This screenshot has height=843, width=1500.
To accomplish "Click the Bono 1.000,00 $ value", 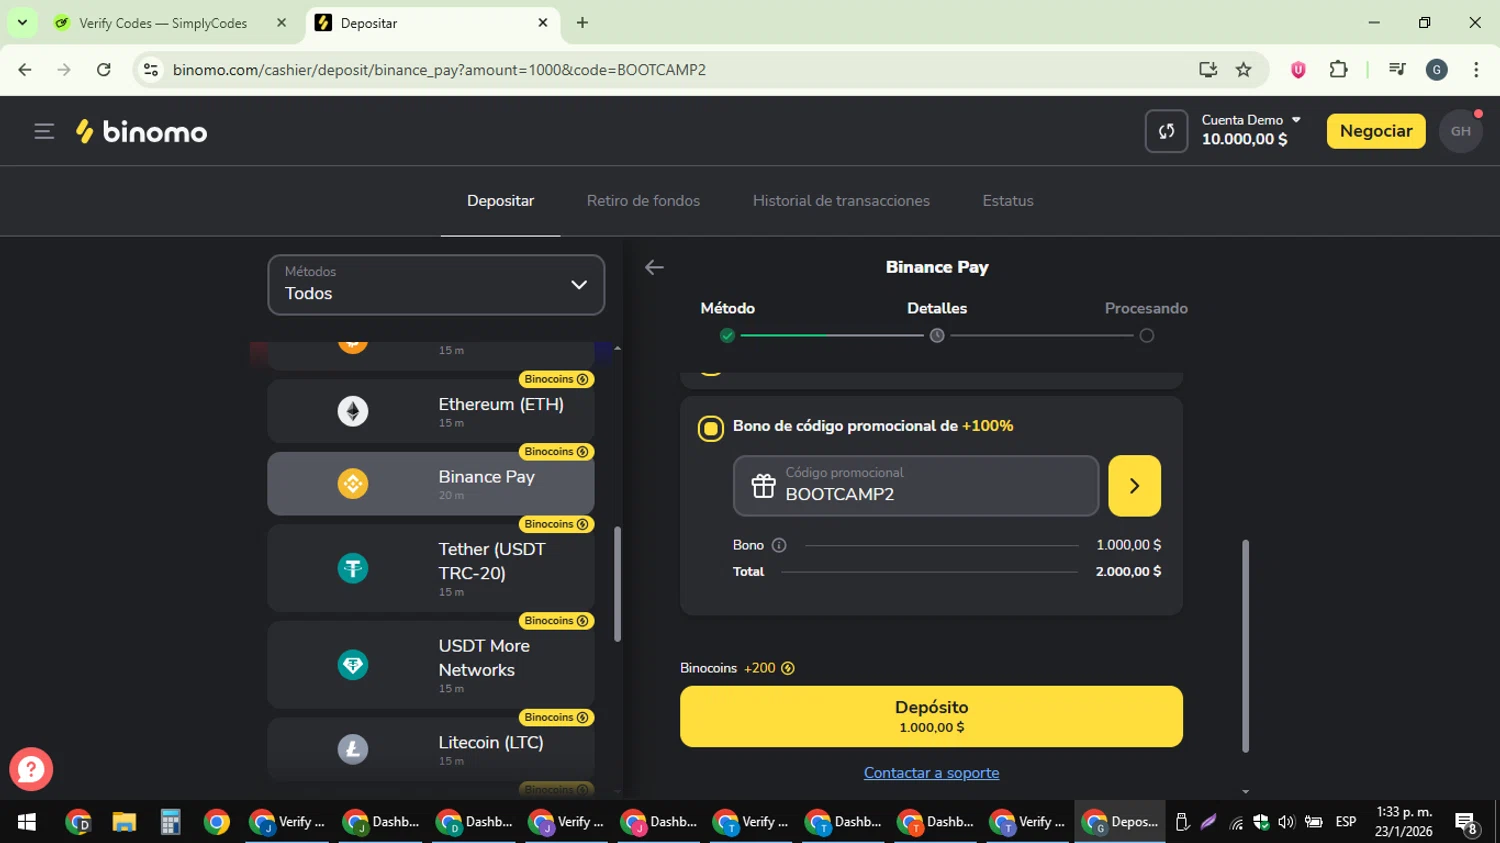I will click(1128, 545).
